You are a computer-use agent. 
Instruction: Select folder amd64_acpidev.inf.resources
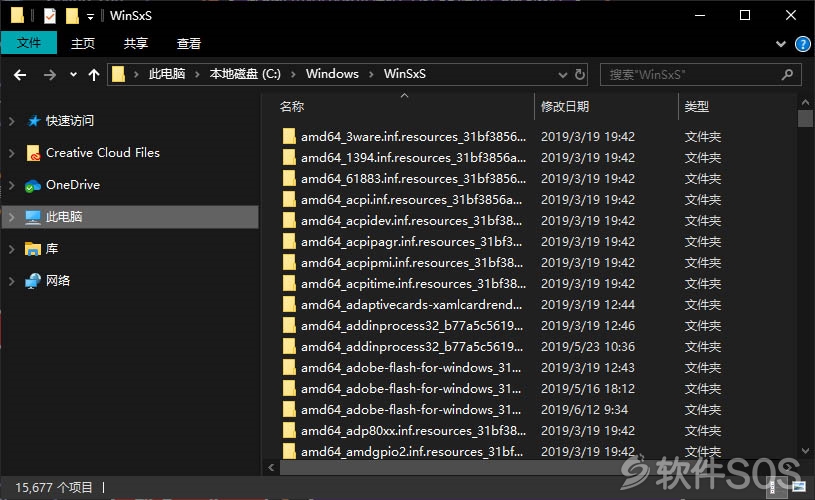coord(411,221)
